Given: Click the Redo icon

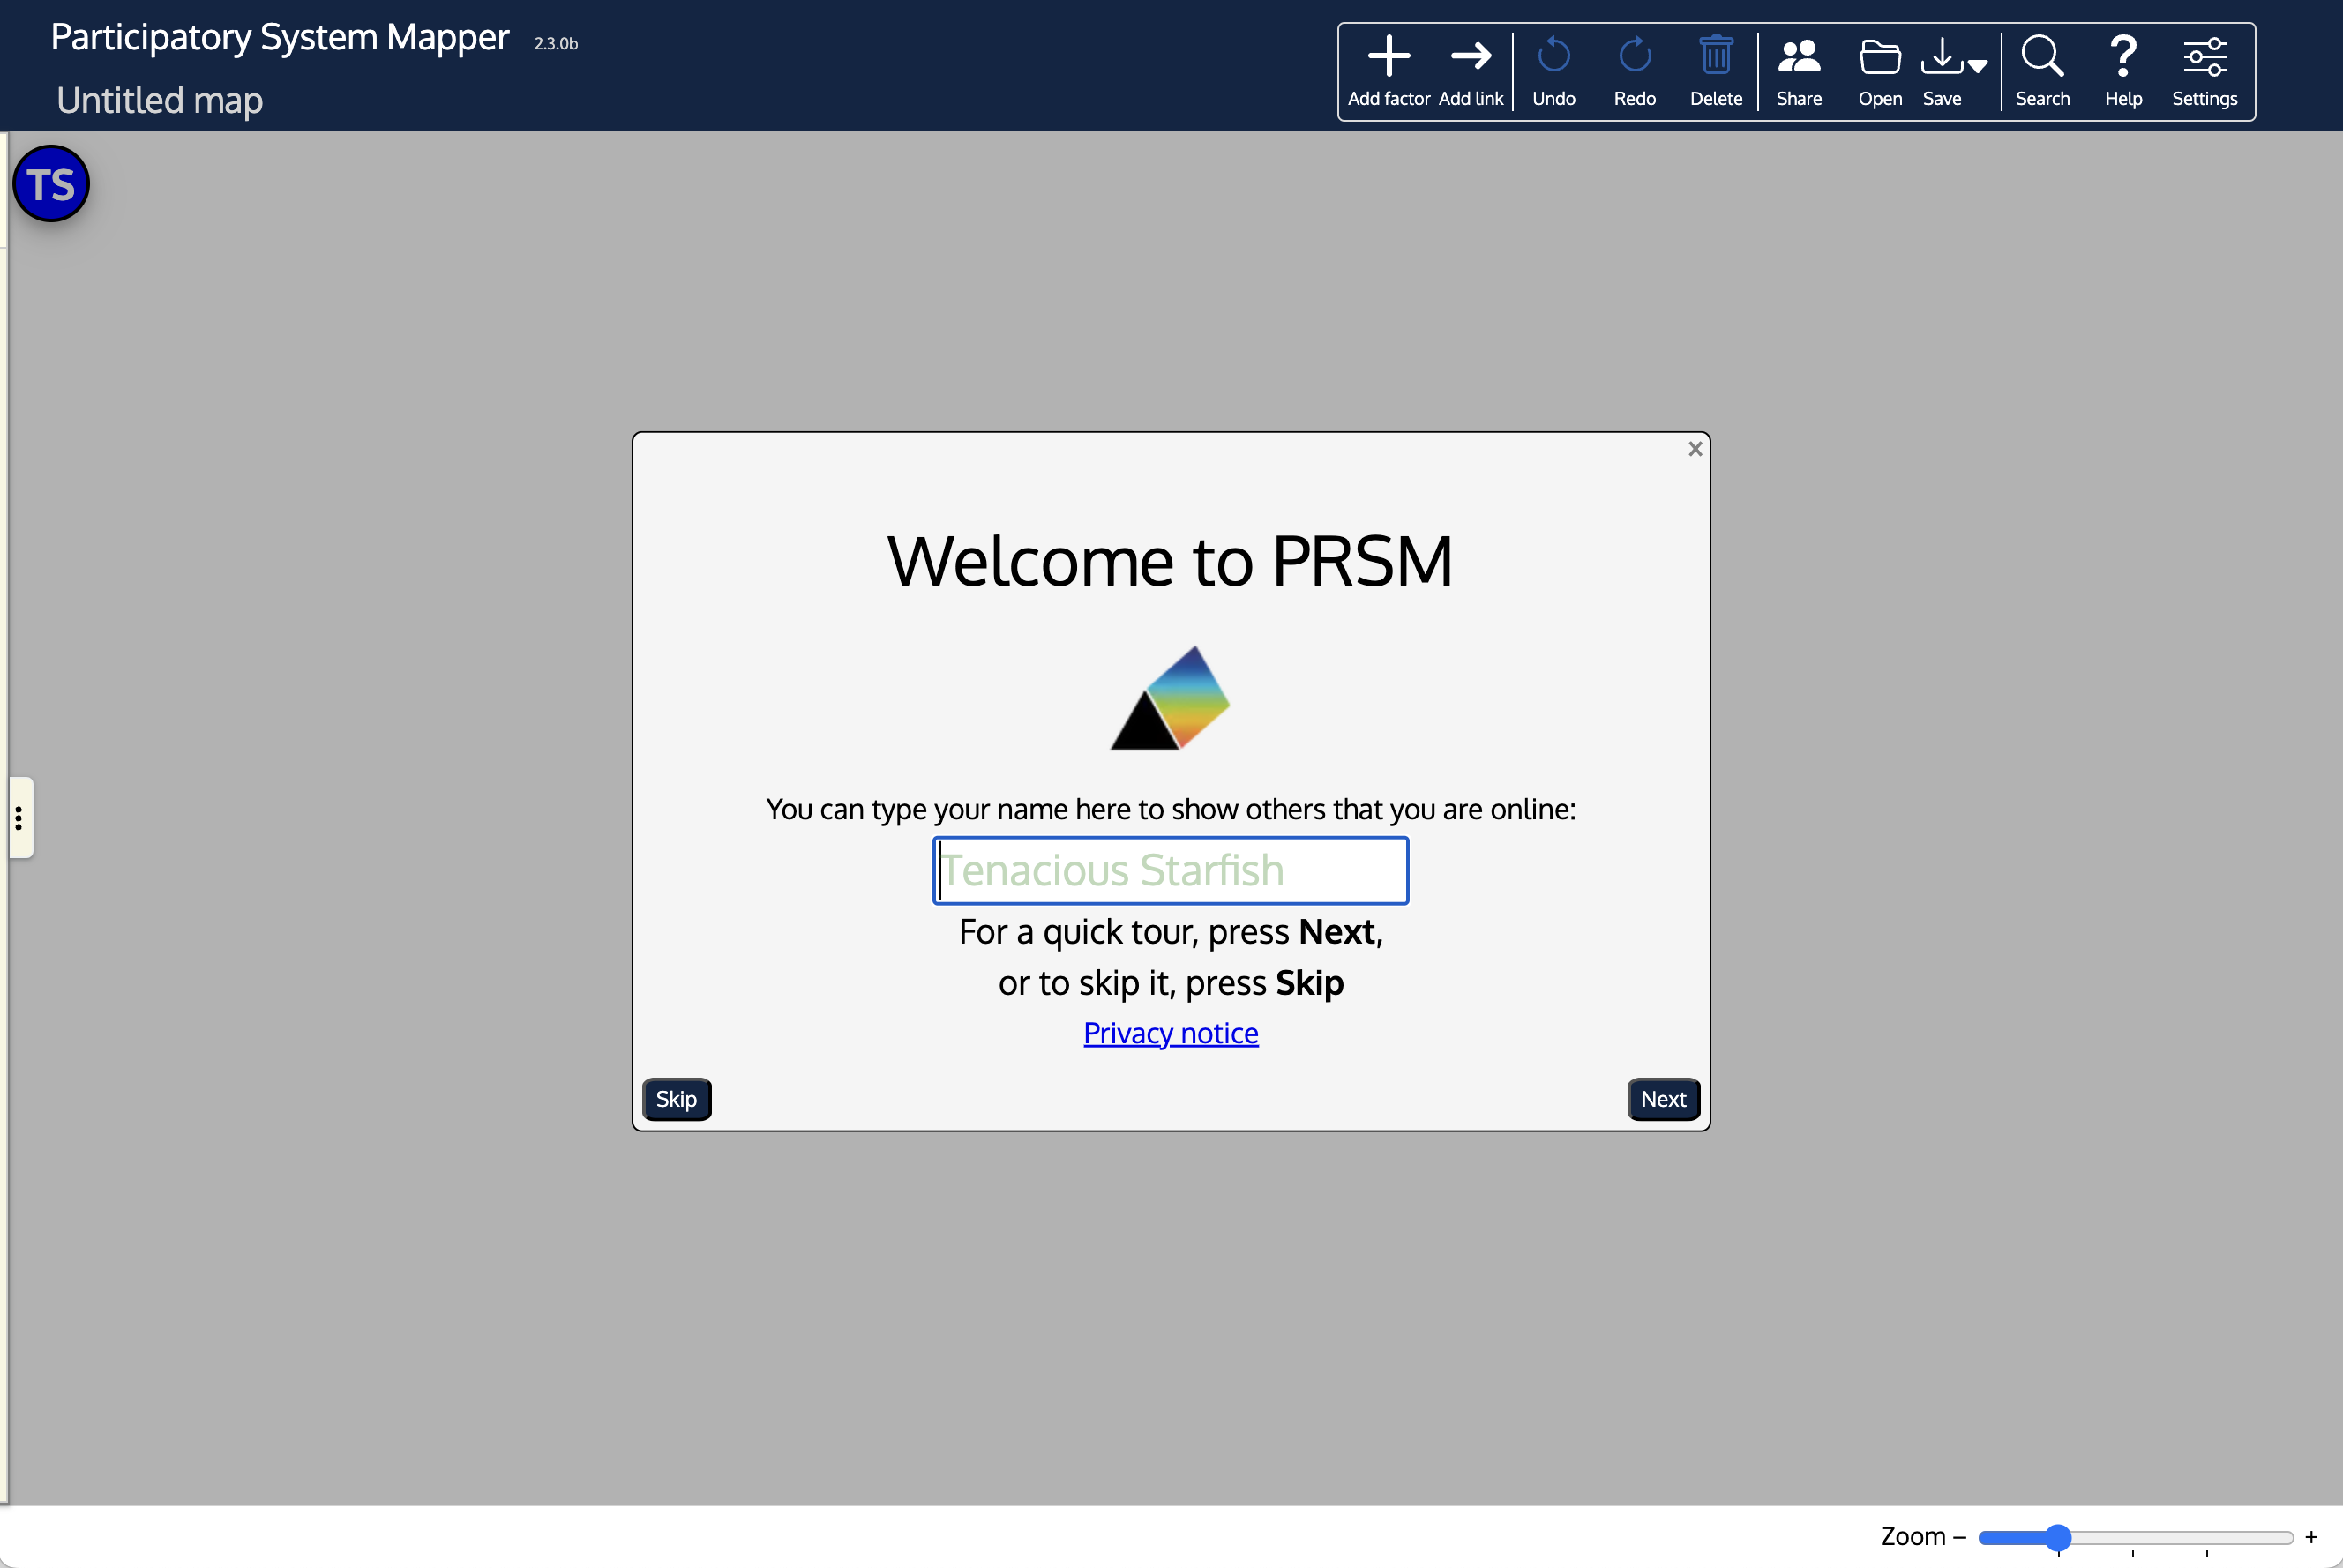Looking at the screenshot, I should [1634, 56].
